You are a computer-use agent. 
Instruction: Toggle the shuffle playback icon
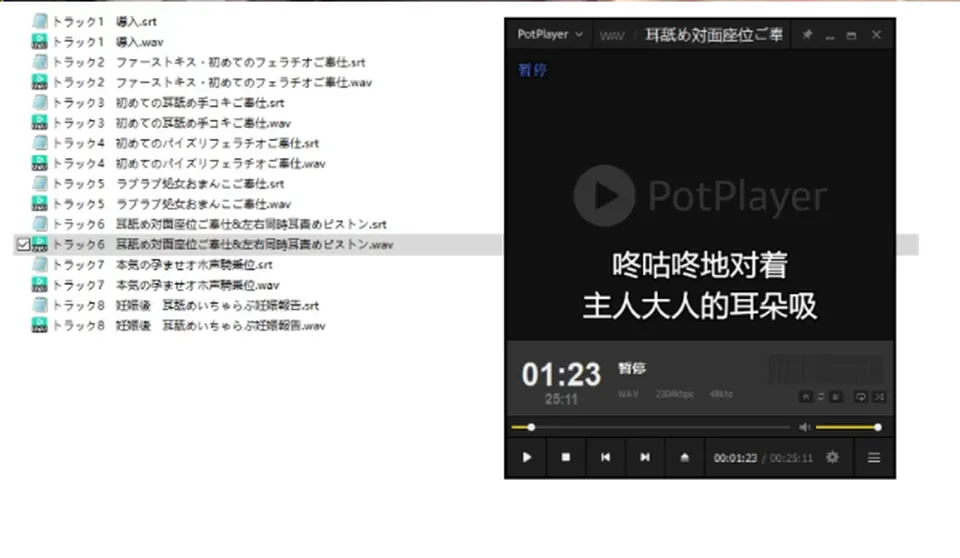[x=879, y=397]
